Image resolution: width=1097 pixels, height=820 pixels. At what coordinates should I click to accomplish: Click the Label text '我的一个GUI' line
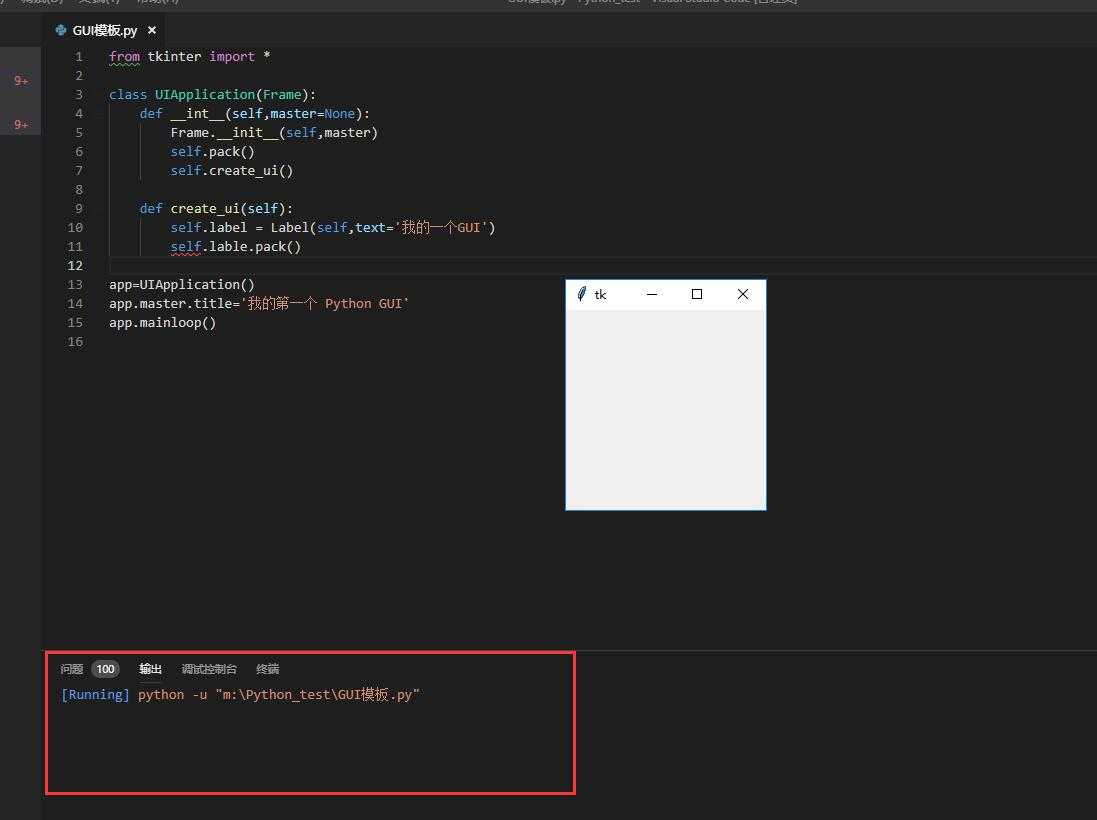(333, 227)
